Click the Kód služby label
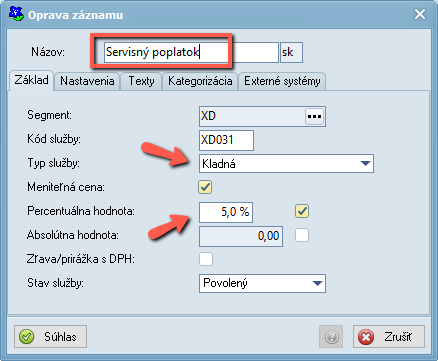Viewport: 438px width, 361px height. pos(54,139)
